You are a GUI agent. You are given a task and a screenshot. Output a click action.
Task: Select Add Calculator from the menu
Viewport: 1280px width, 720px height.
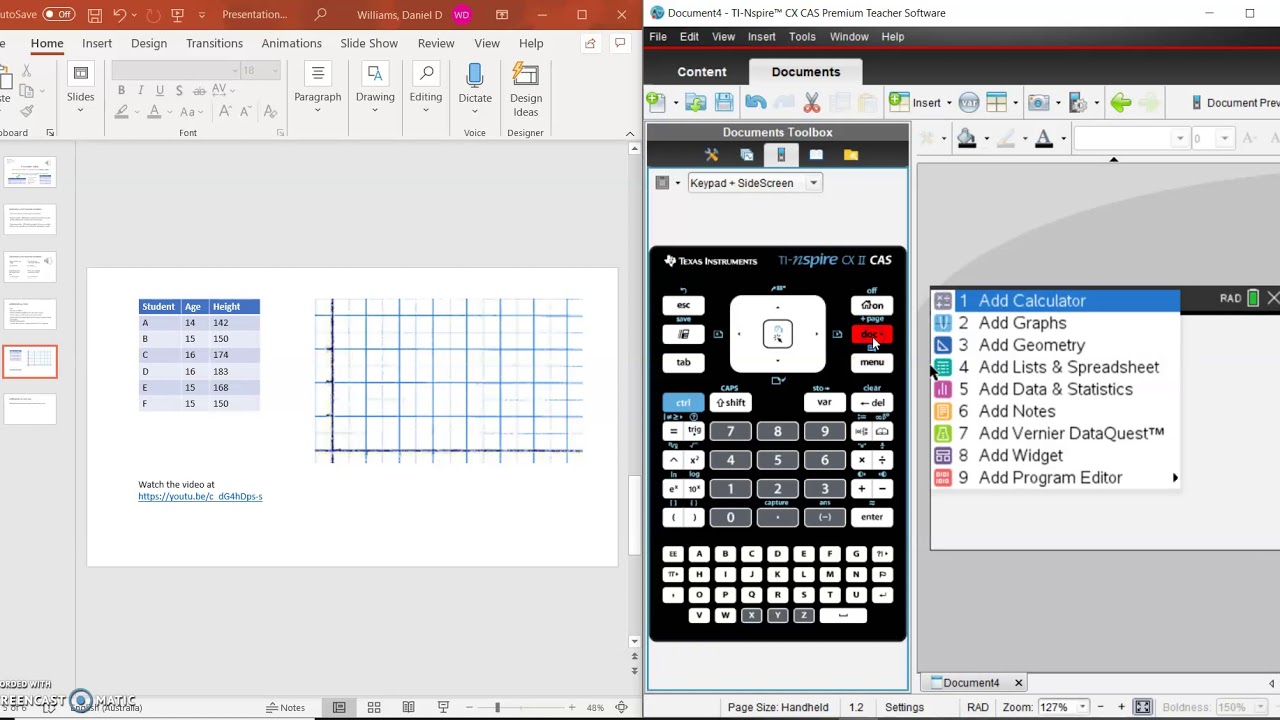[x=1056, y=300]
